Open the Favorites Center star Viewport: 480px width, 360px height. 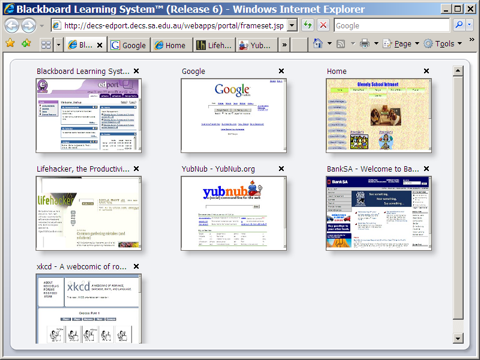point(10,43)
